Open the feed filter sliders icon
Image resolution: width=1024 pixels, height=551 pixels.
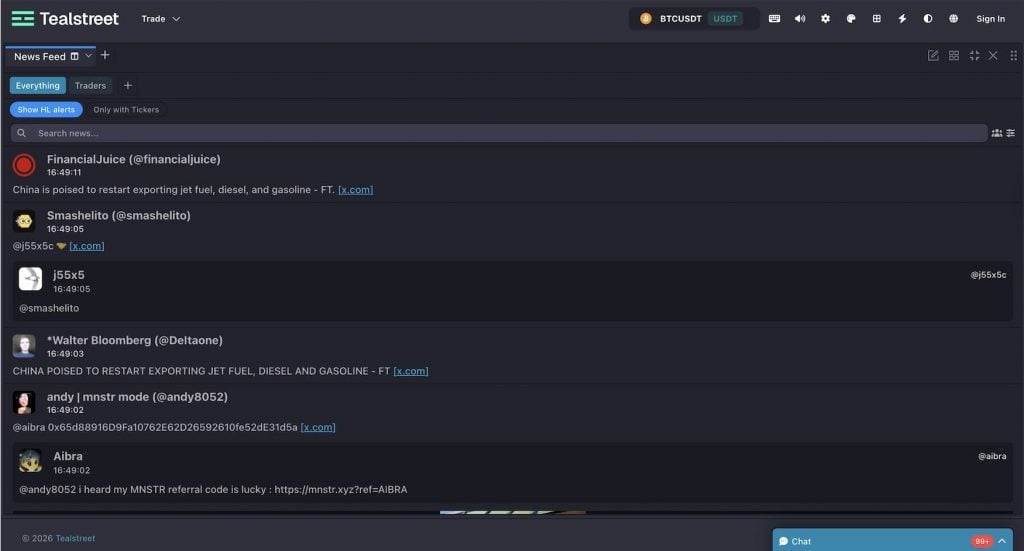[x=1011, y=133]
